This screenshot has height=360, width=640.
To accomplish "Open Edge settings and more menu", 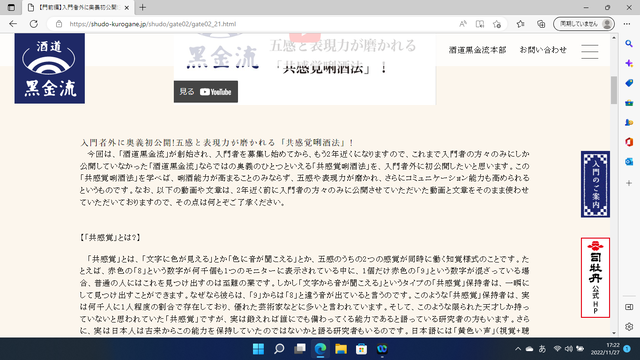I will click(627, 24).
